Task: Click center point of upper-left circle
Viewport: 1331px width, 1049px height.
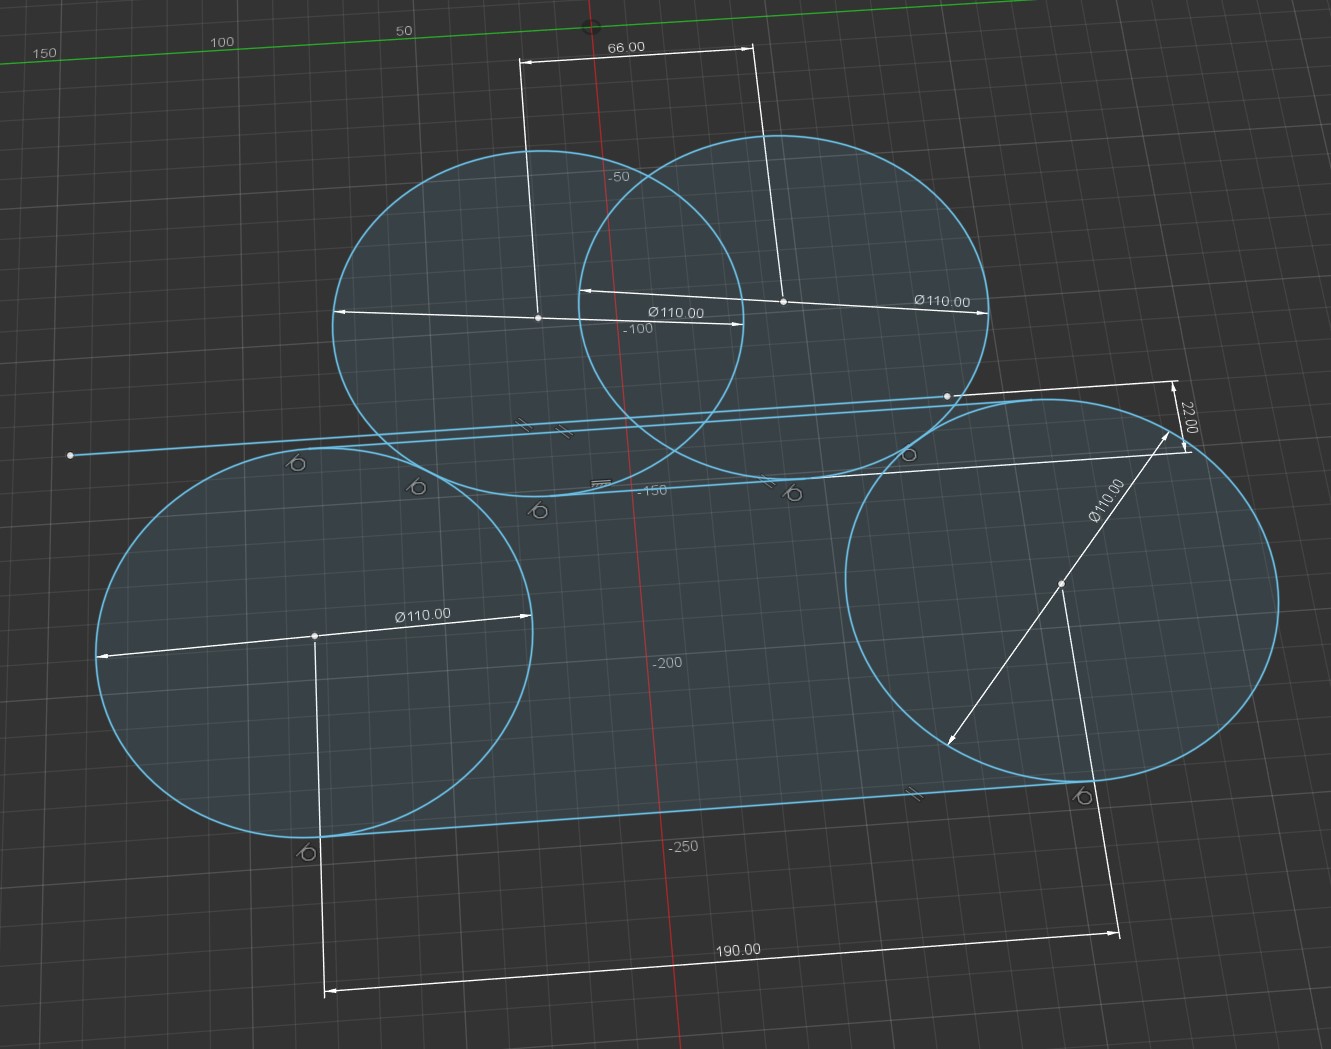Action: click(x=538, y=318)
